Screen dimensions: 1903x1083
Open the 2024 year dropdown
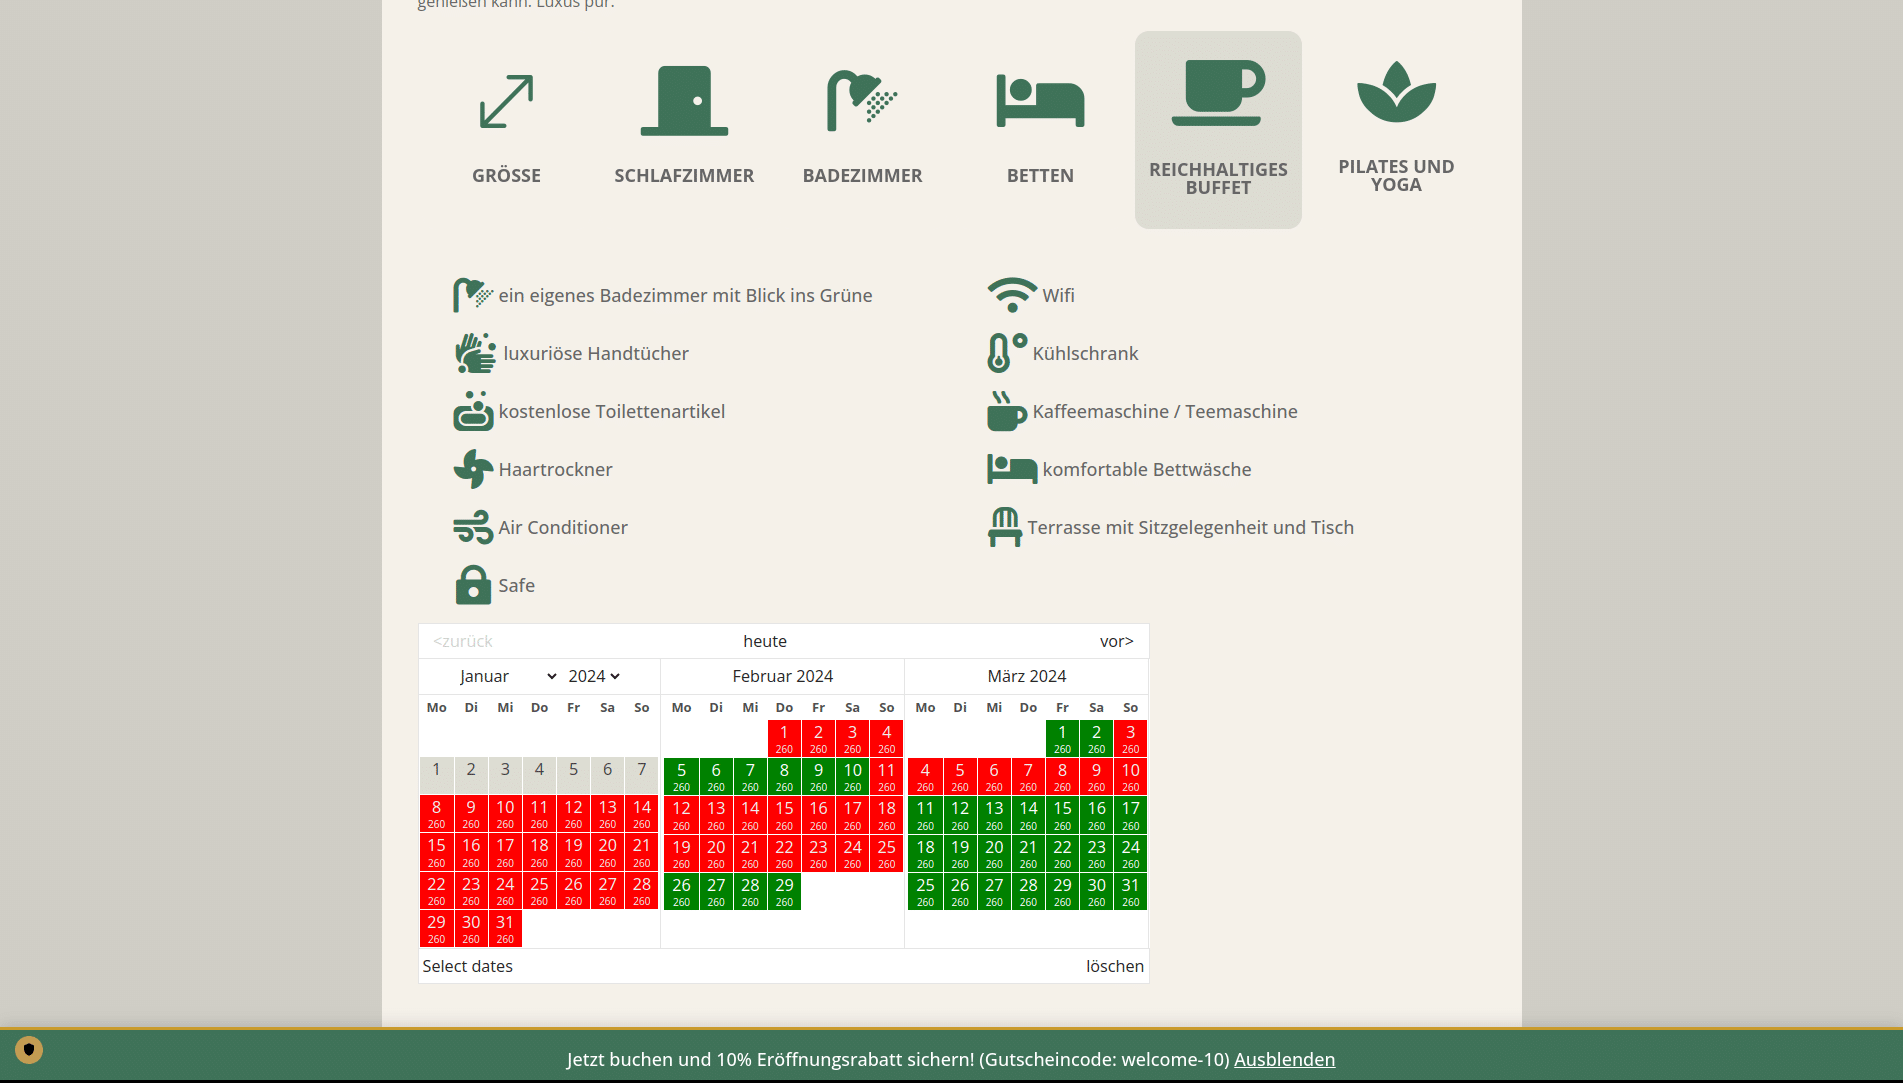[x=594, y=676]
